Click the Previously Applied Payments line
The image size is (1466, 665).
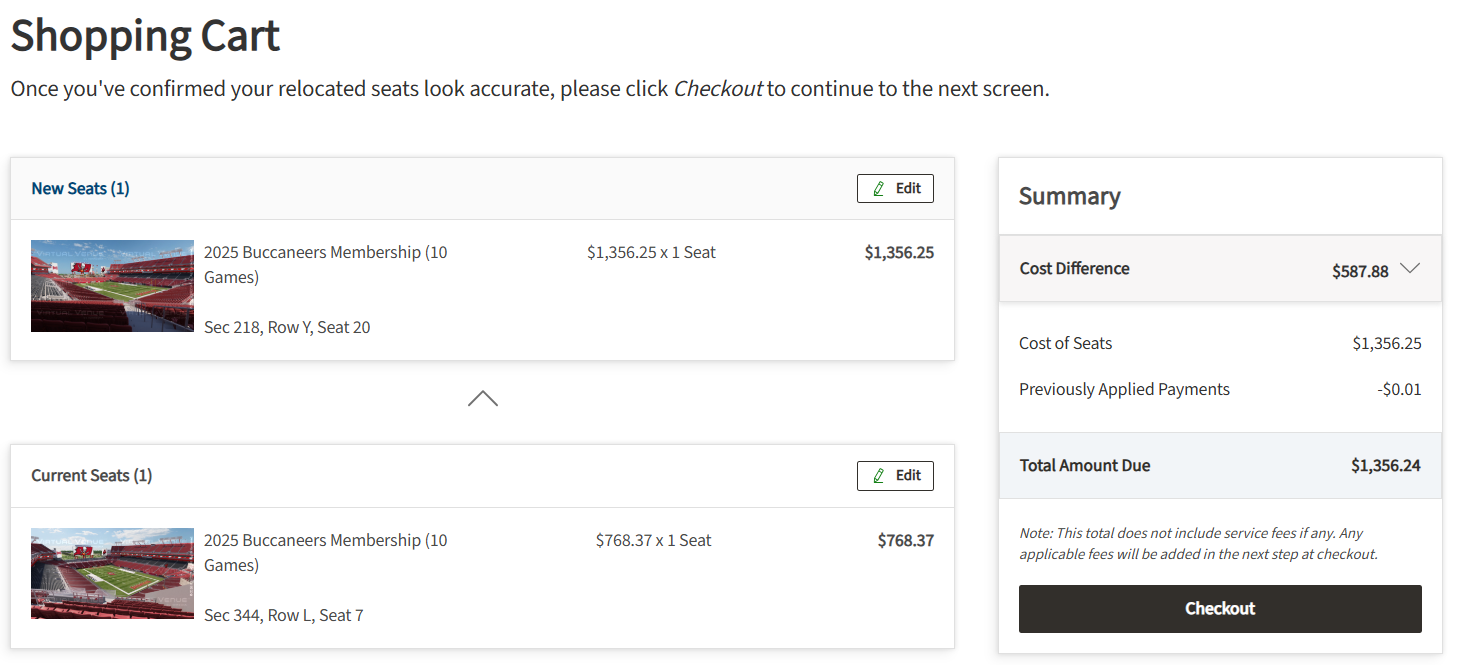(x=1124, y=390)
